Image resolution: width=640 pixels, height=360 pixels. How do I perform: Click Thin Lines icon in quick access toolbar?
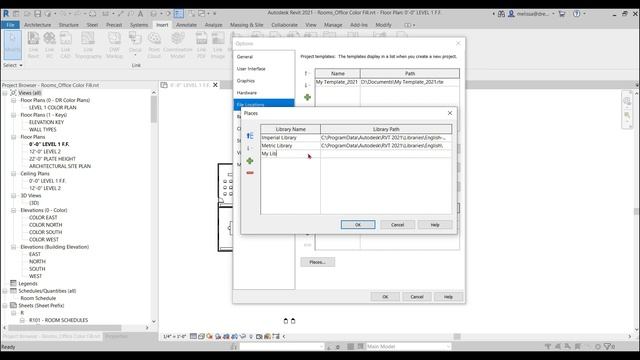point(178,13)
